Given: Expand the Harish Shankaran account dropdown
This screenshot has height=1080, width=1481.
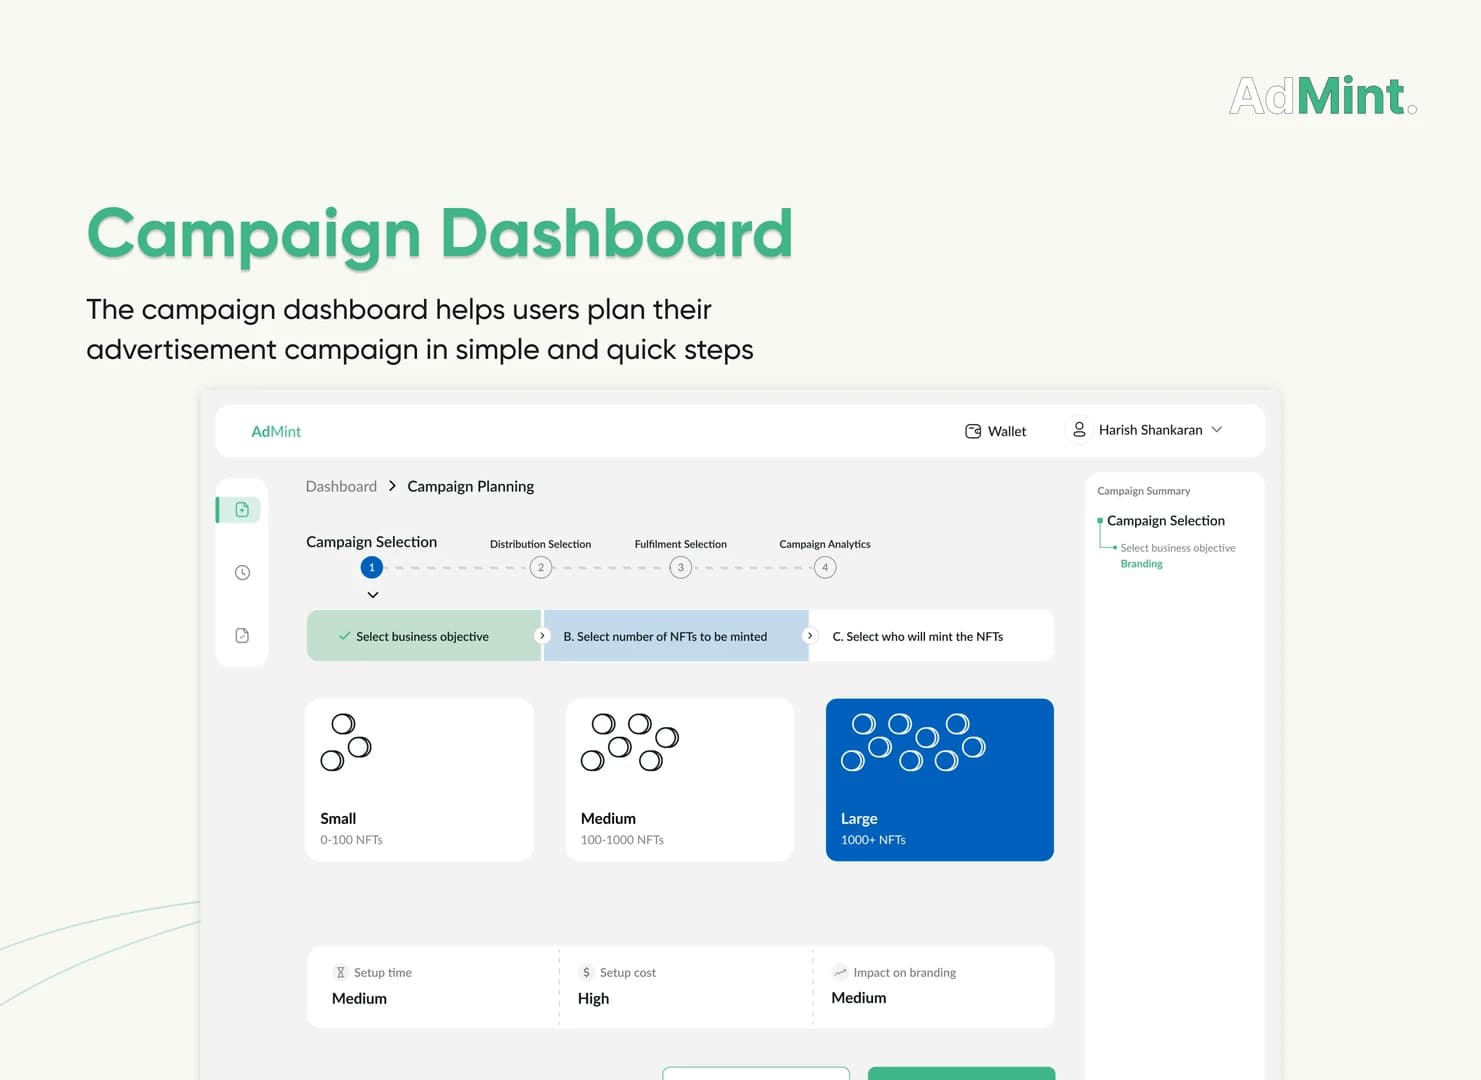Looking at the screenshot, I should tap(1217, 430).
